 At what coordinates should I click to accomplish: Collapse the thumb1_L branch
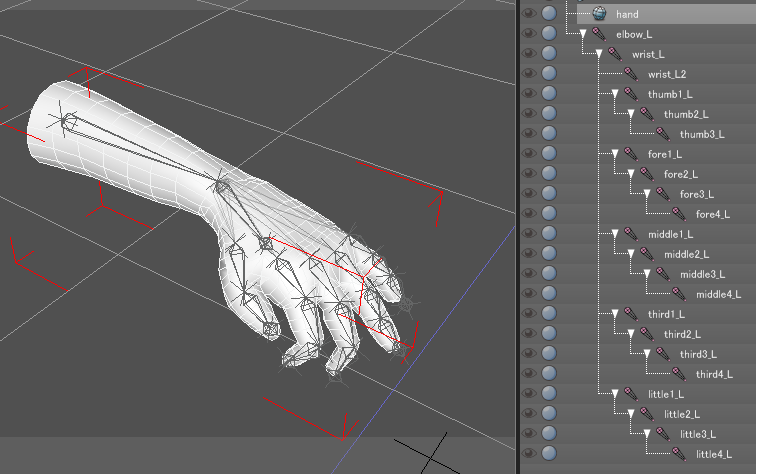615,94
